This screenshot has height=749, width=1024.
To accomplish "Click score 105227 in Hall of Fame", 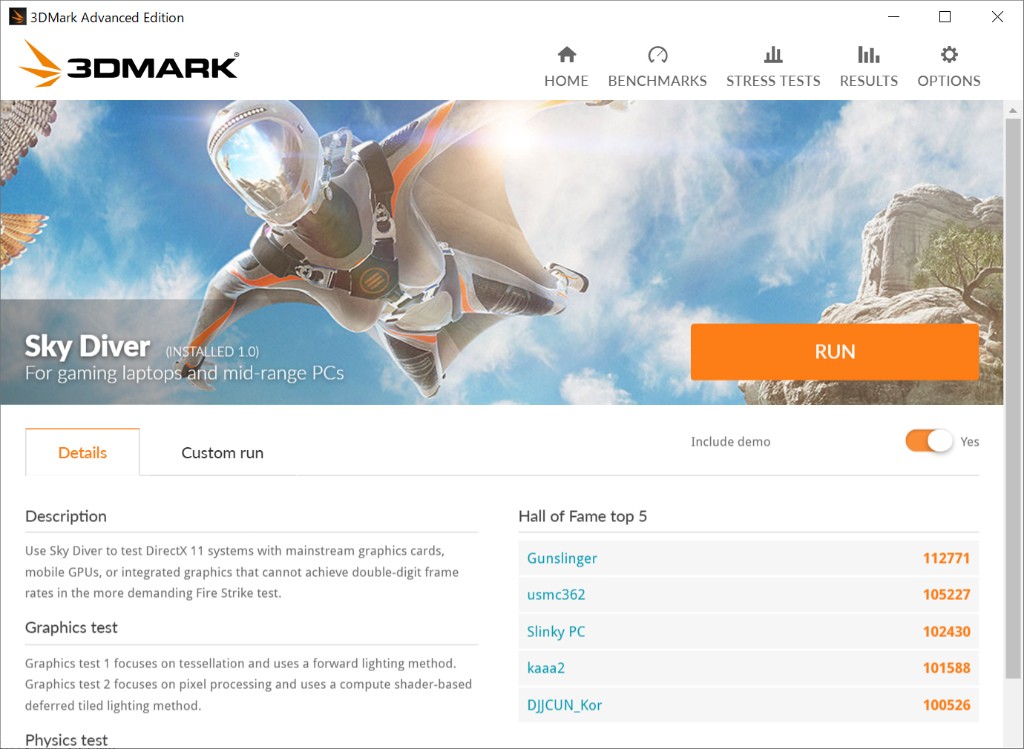I will click(946, 595).
